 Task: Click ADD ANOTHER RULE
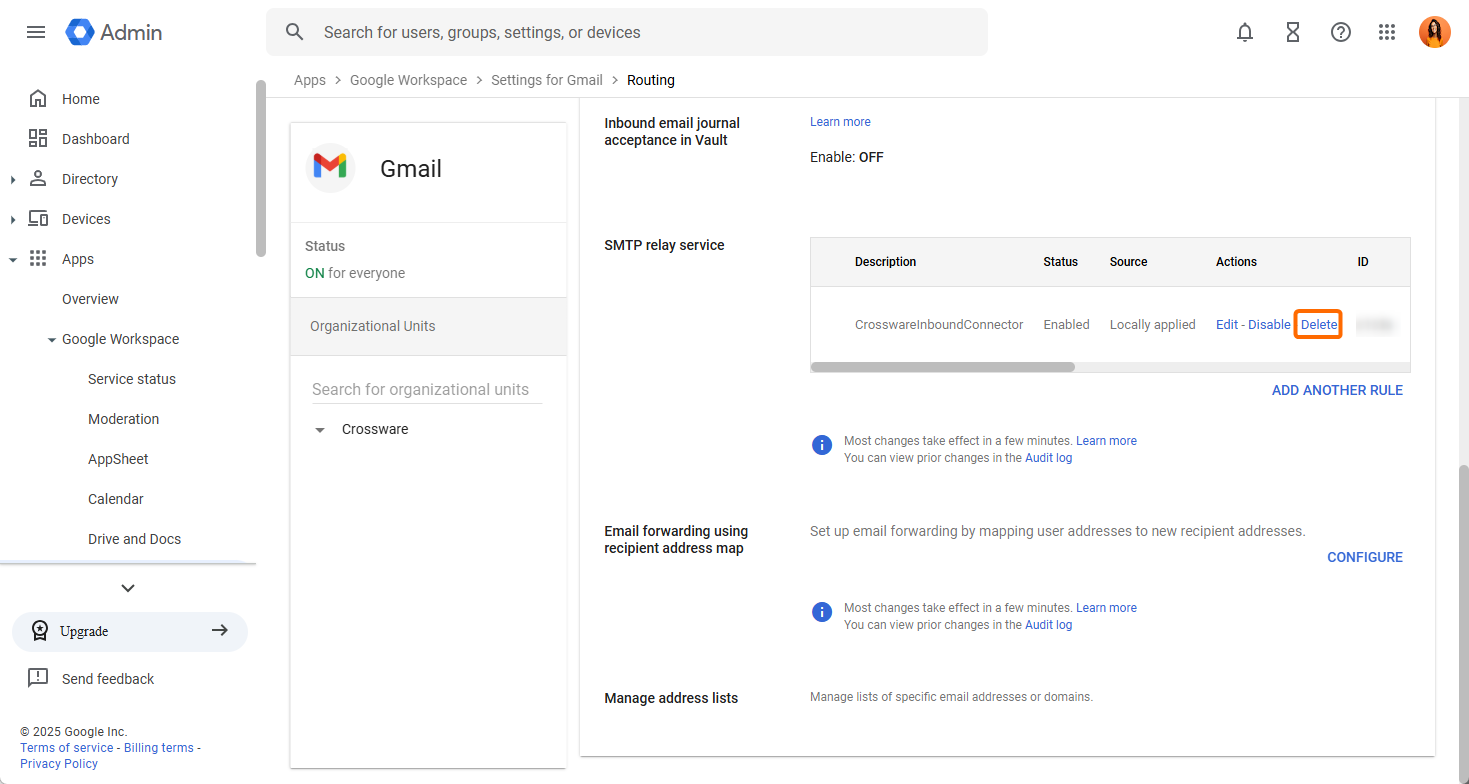click(x=1336, y=390)
